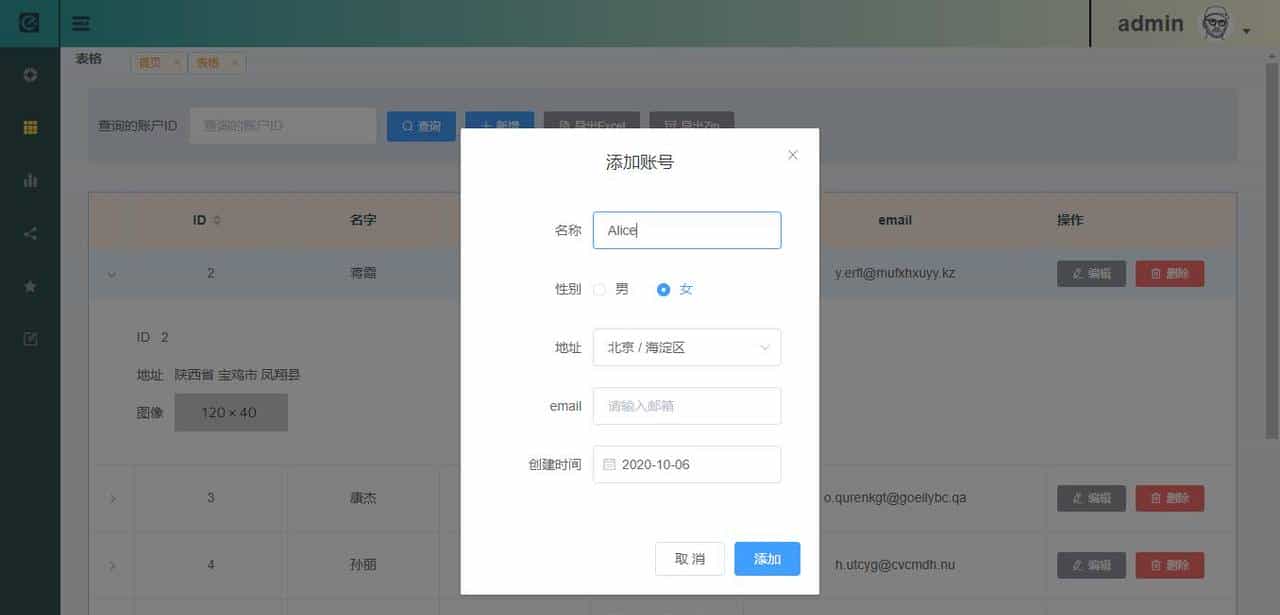The height and width of the screenshot is (615, 1280).
Task: Click the calendar icon in 创建时间 field
Action: coord(608,463)
